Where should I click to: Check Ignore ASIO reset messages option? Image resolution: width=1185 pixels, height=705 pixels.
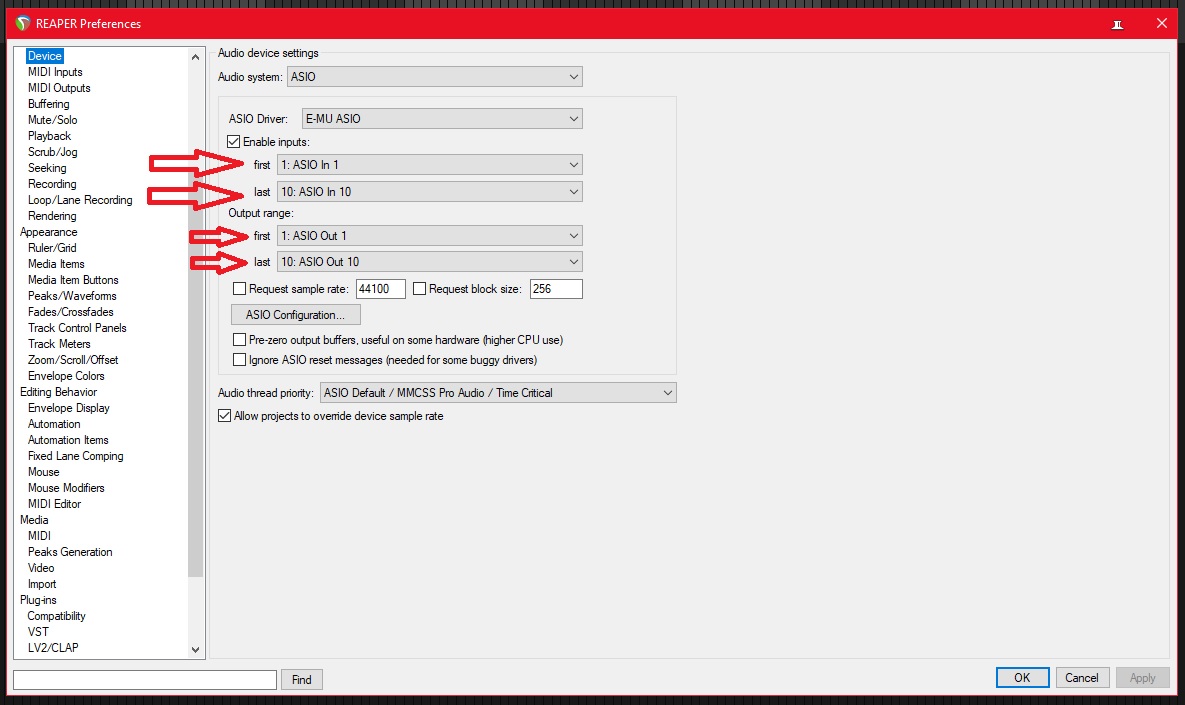pyautogui.click(x=240, y=360)
